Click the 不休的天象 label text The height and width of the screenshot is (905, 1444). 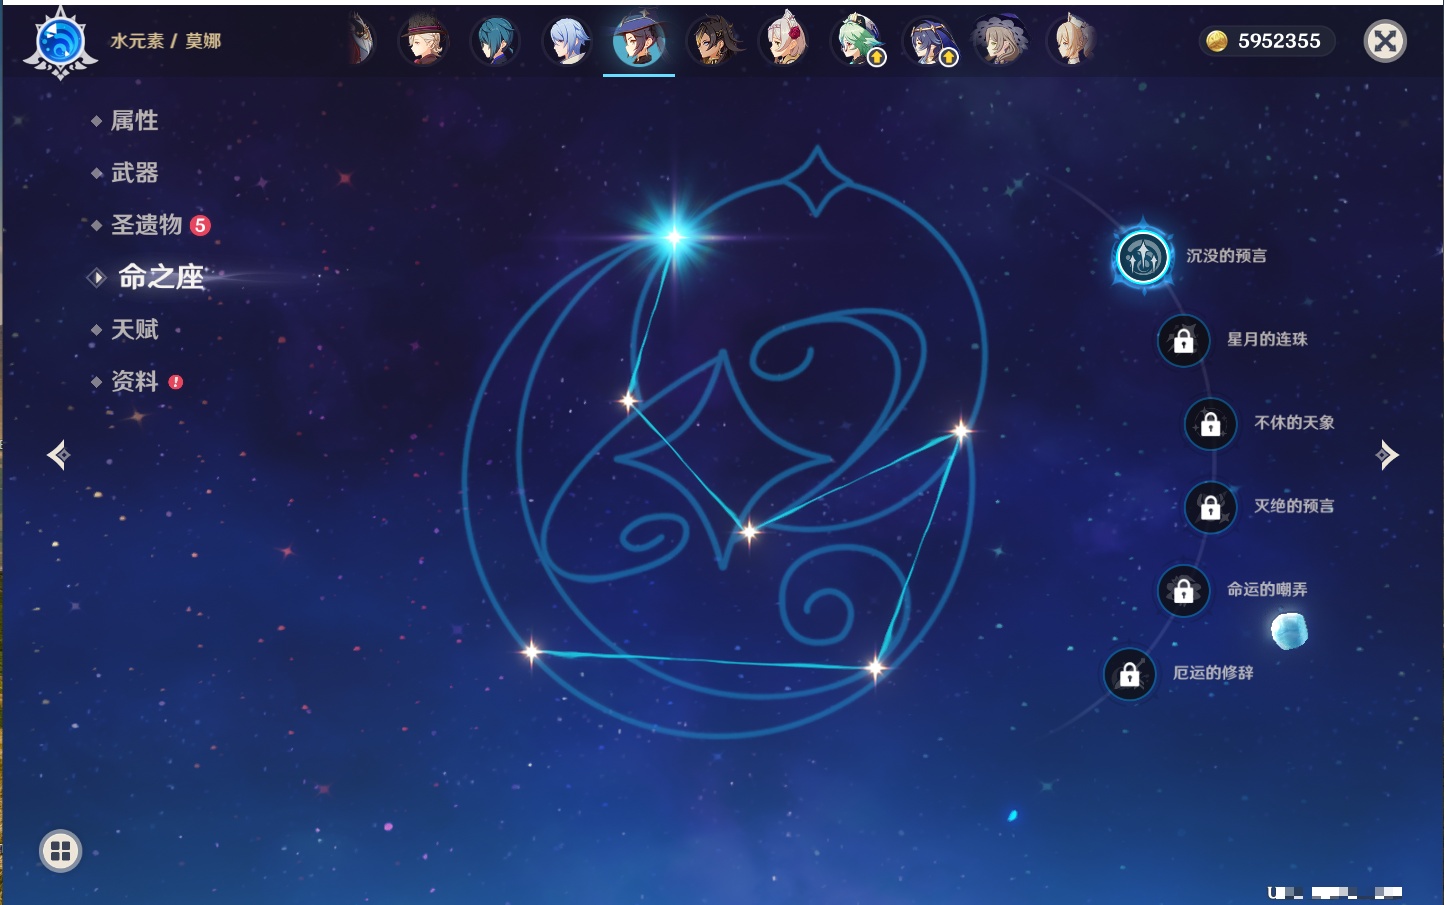1294,422
